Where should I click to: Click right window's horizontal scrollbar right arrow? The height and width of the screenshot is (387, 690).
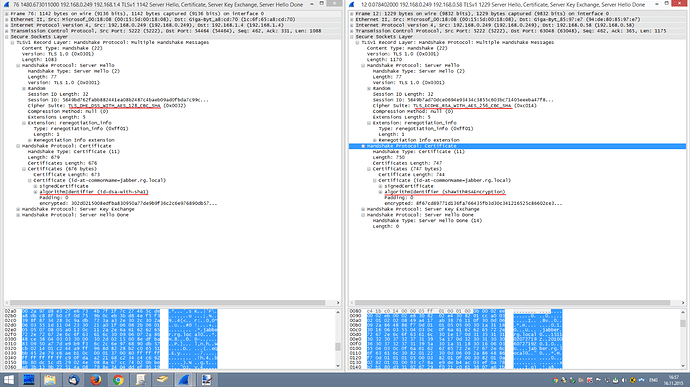[x=683, y=302]
